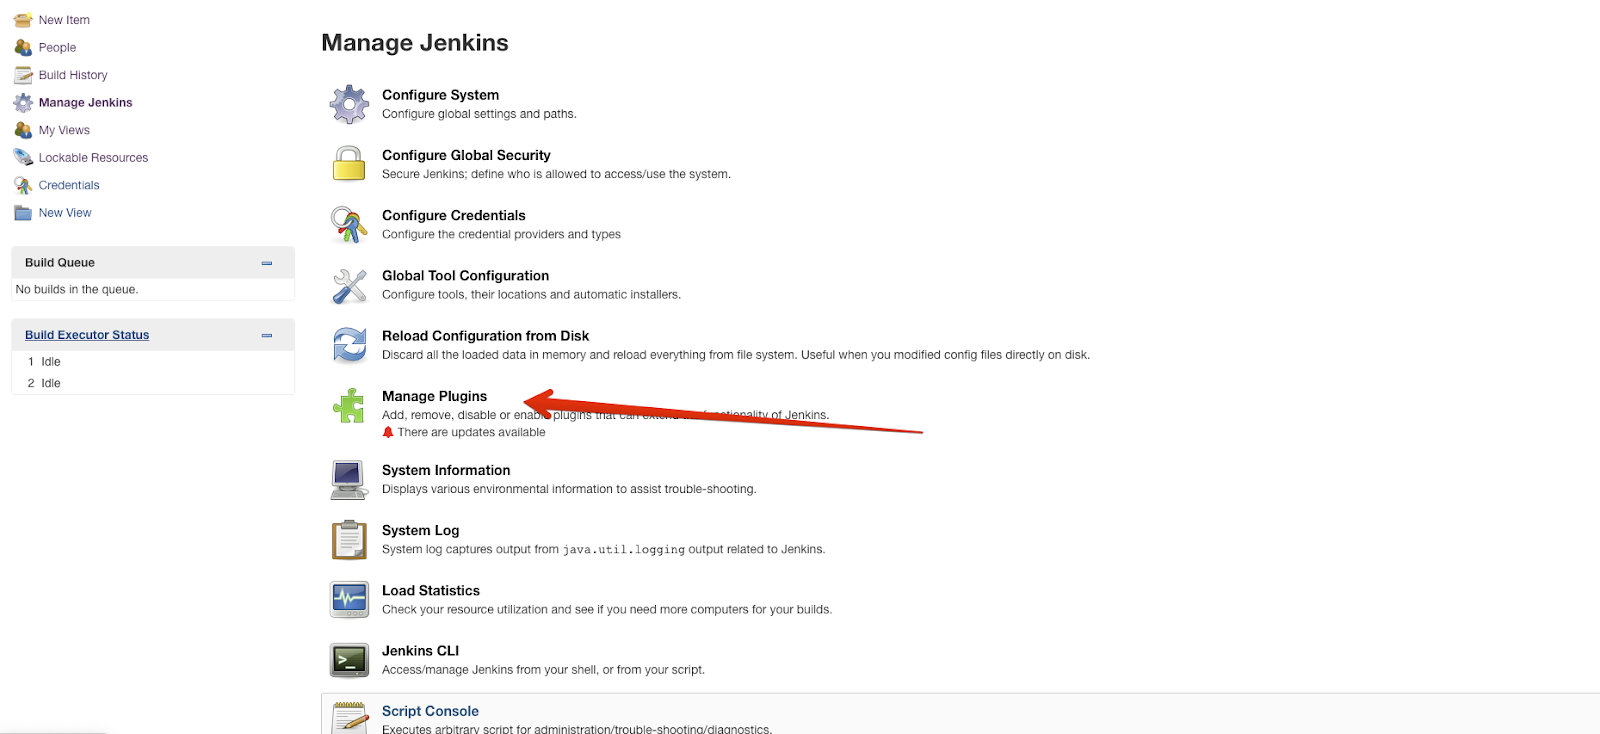Open the Build Executor Status link

tap(87, 335)
